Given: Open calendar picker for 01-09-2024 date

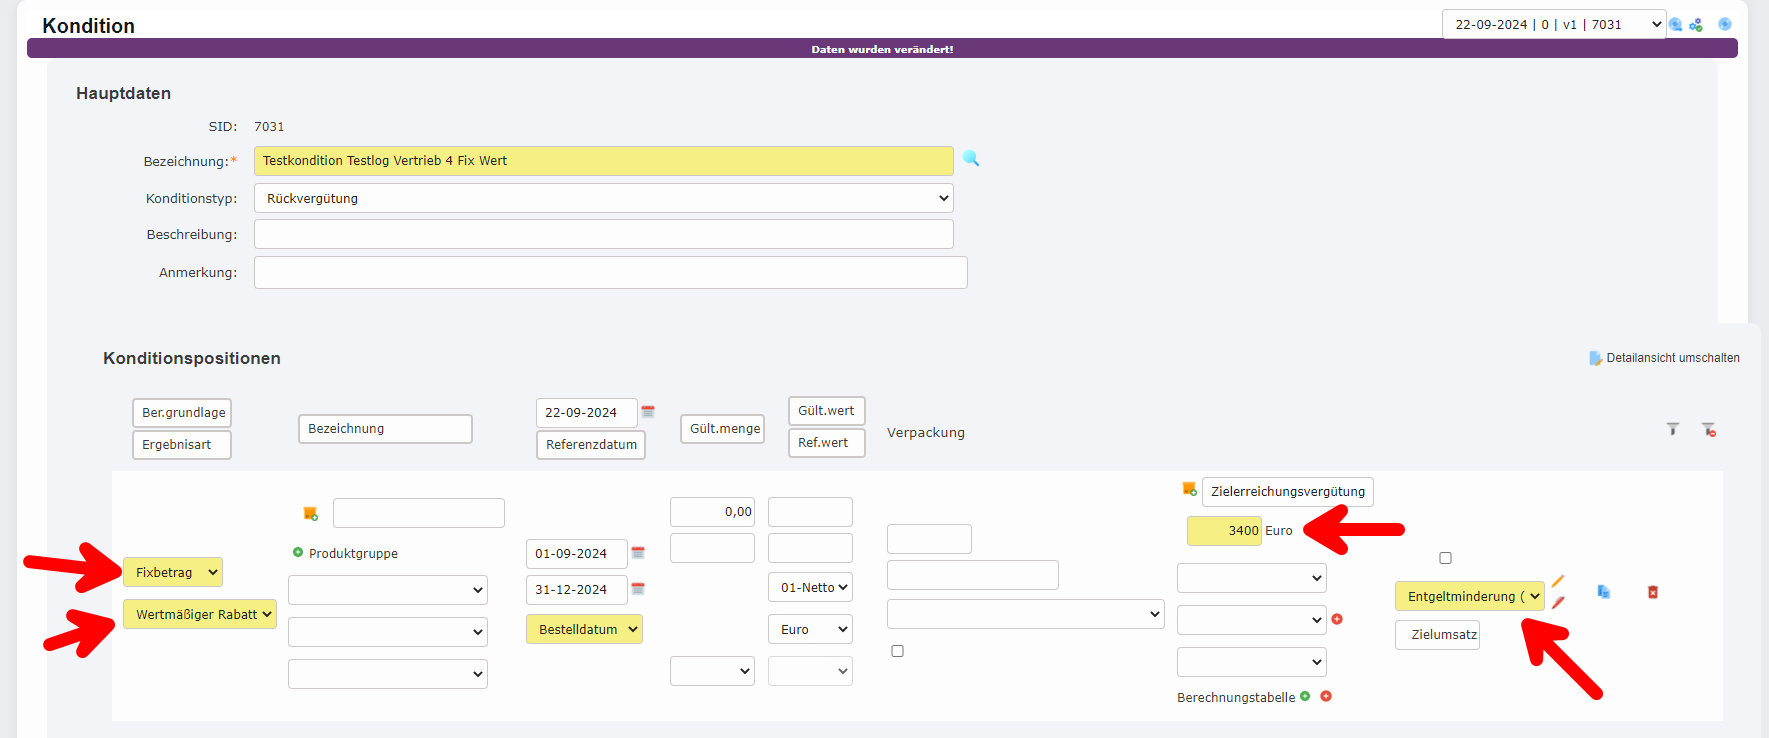Looking at the screenshot, I should 638,552.
